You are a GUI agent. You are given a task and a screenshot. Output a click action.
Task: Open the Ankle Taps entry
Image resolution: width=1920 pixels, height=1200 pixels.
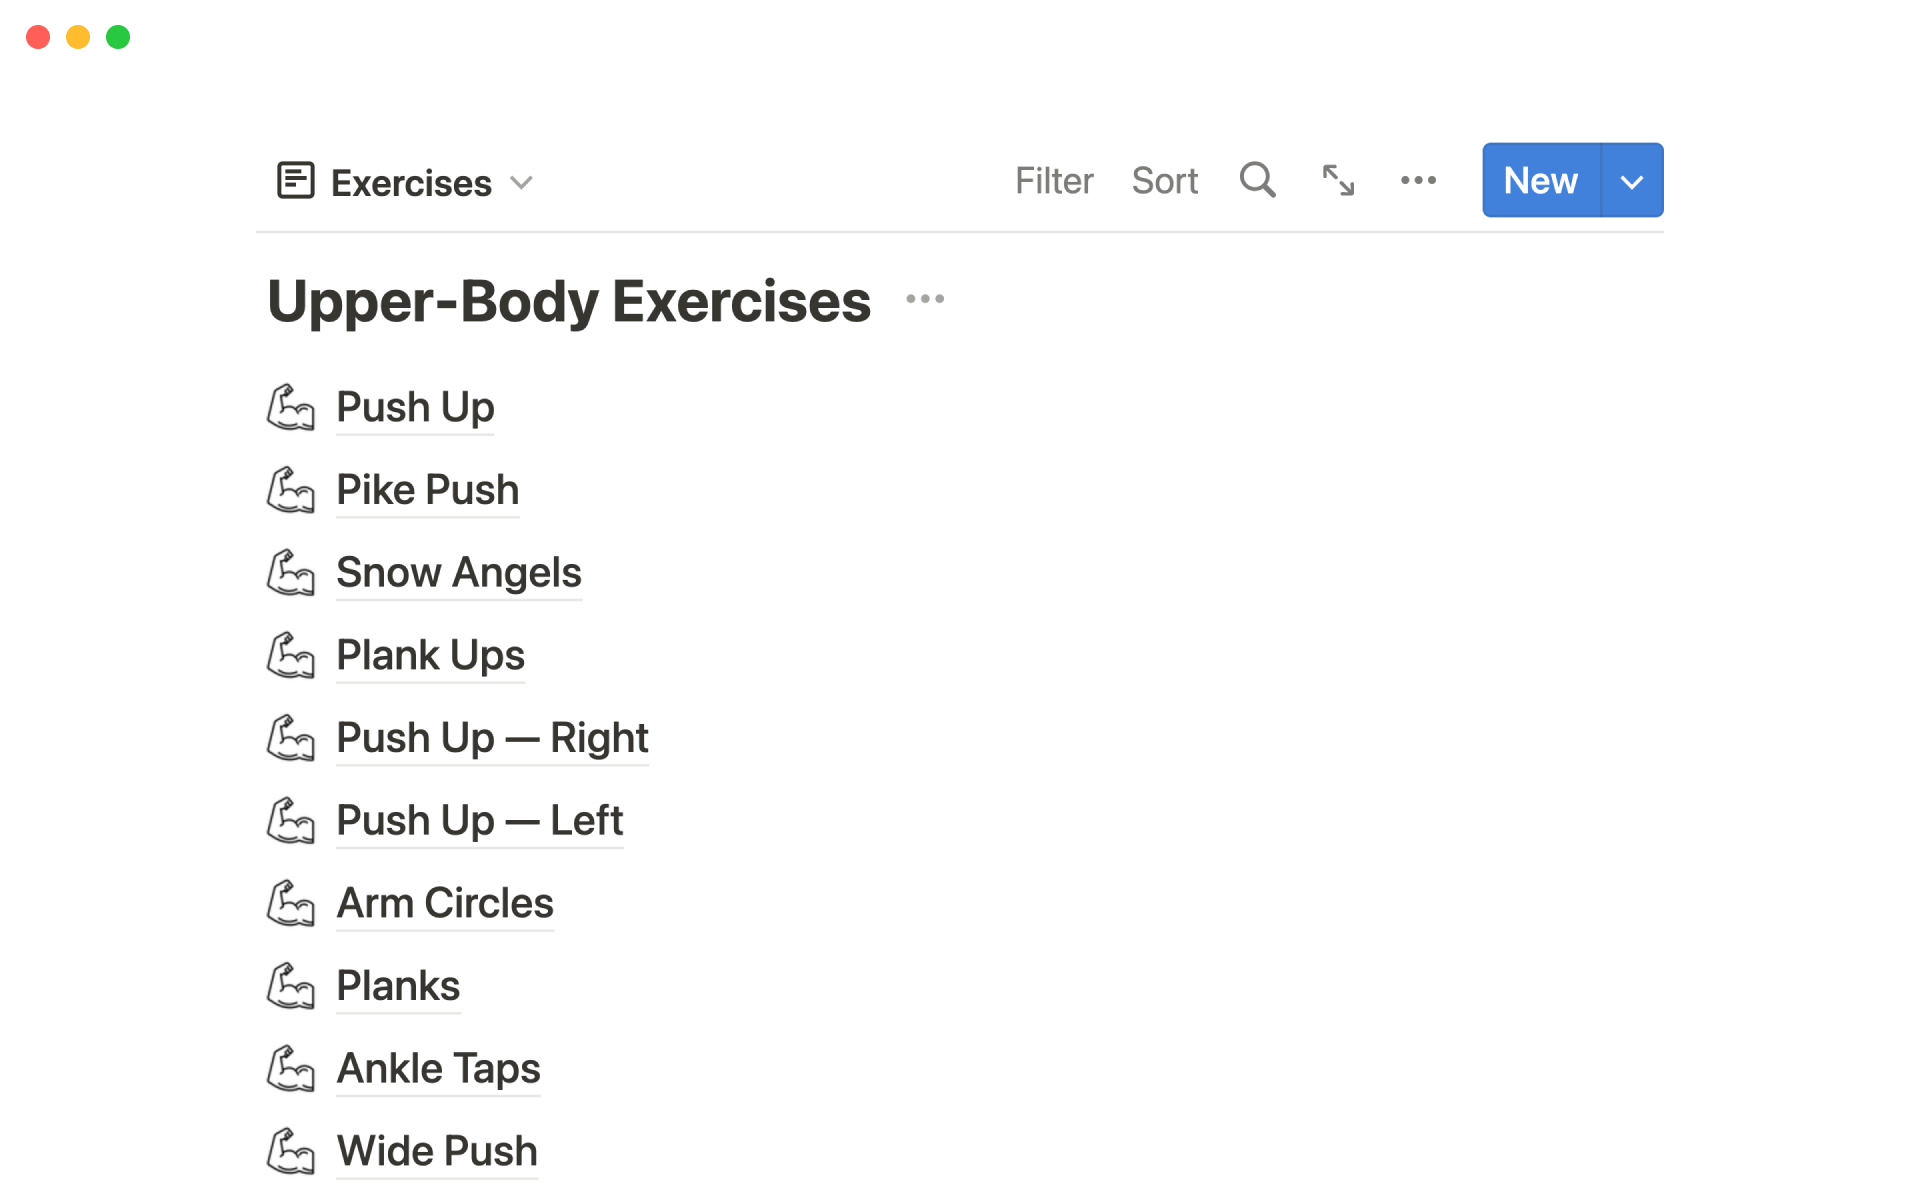click(x=438, y=1069)
